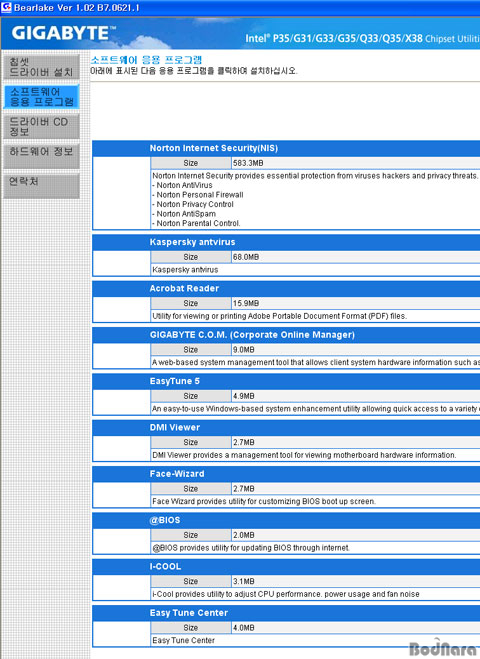The image size is (480, 659).
Task: Click the 9.0MB size value
Action: tap(244, 350)
